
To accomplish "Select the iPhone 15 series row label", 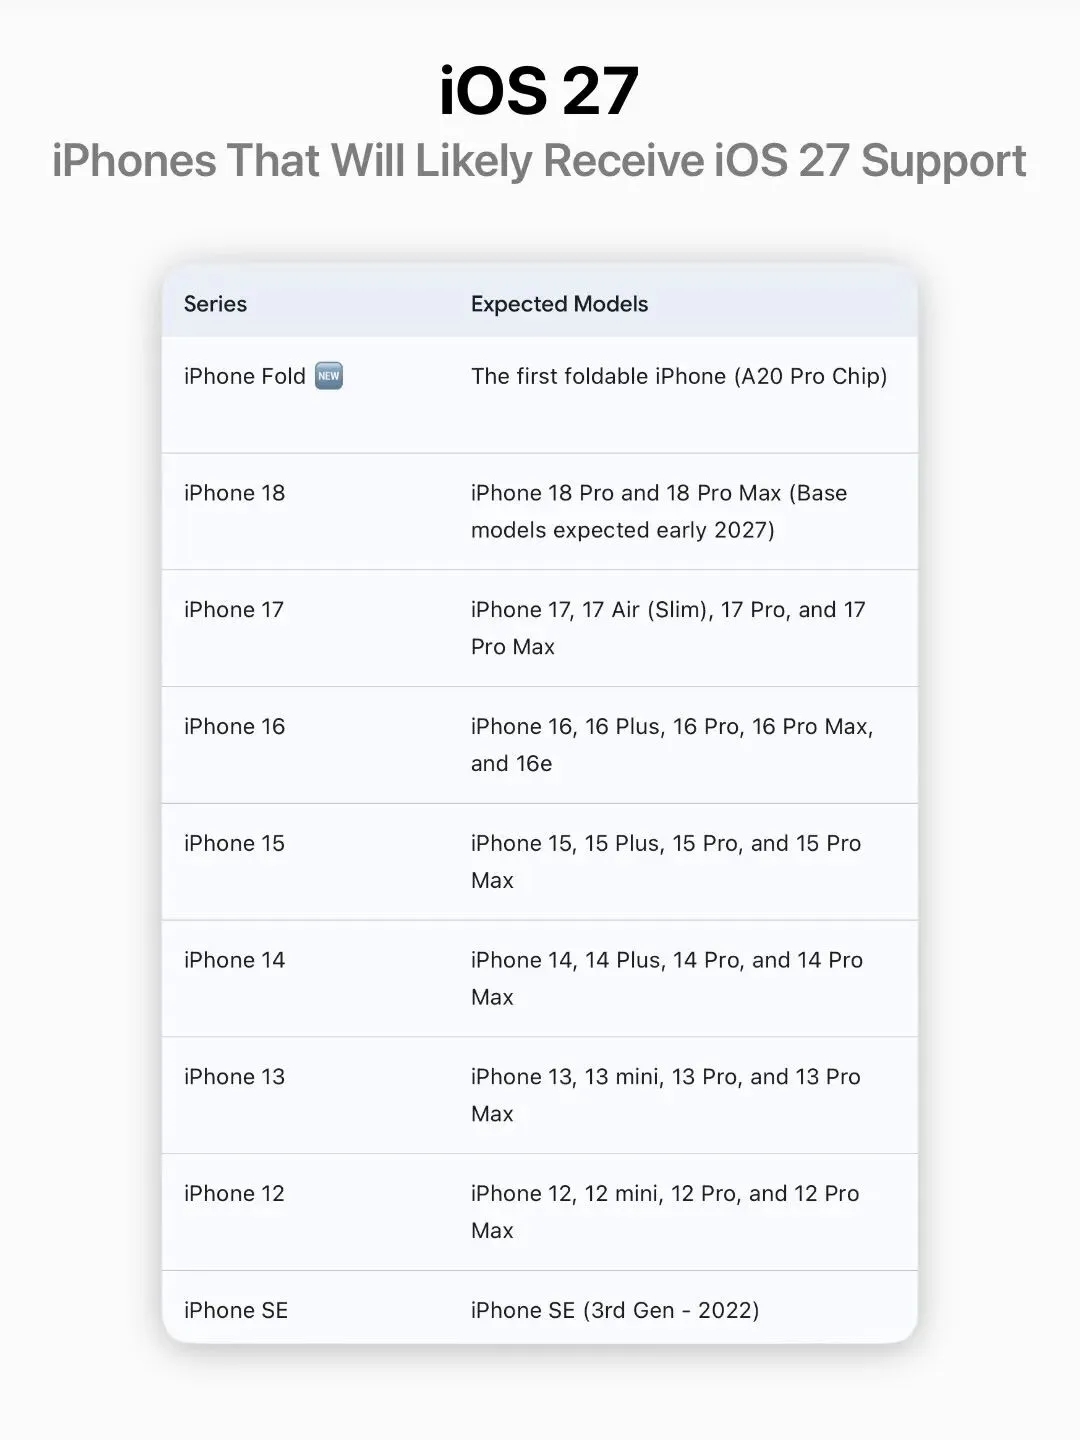I will (234, 844).
